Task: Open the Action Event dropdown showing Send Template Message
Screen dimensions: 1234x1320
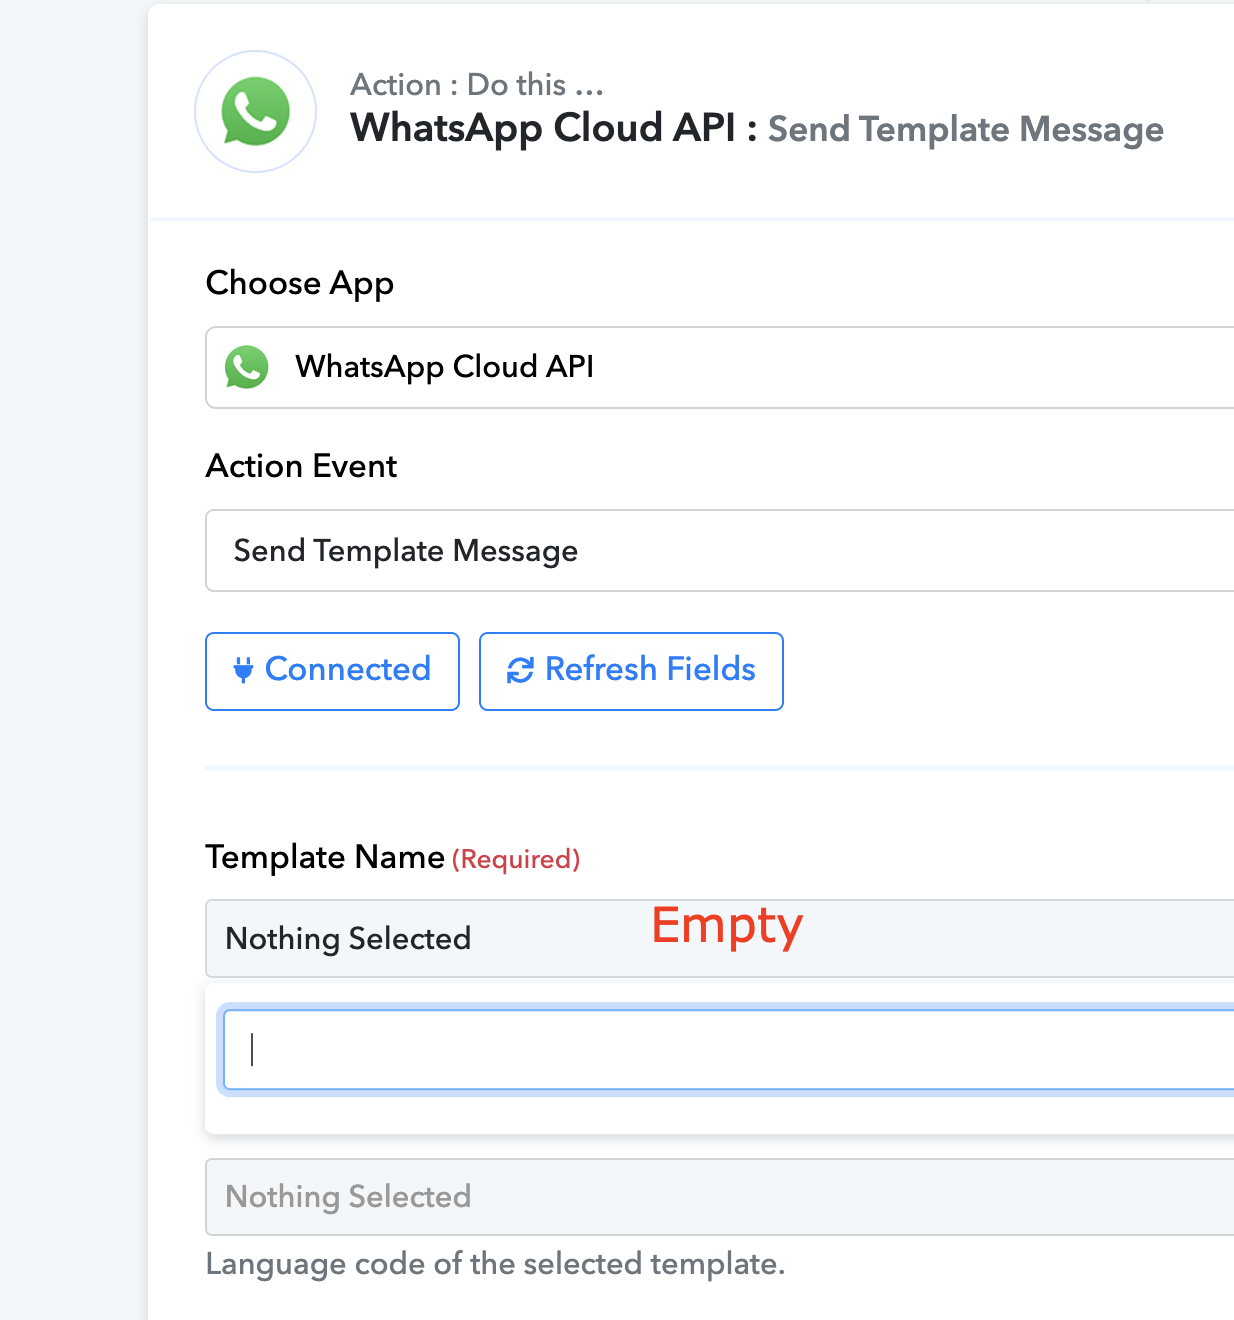Action: [720, 551]
